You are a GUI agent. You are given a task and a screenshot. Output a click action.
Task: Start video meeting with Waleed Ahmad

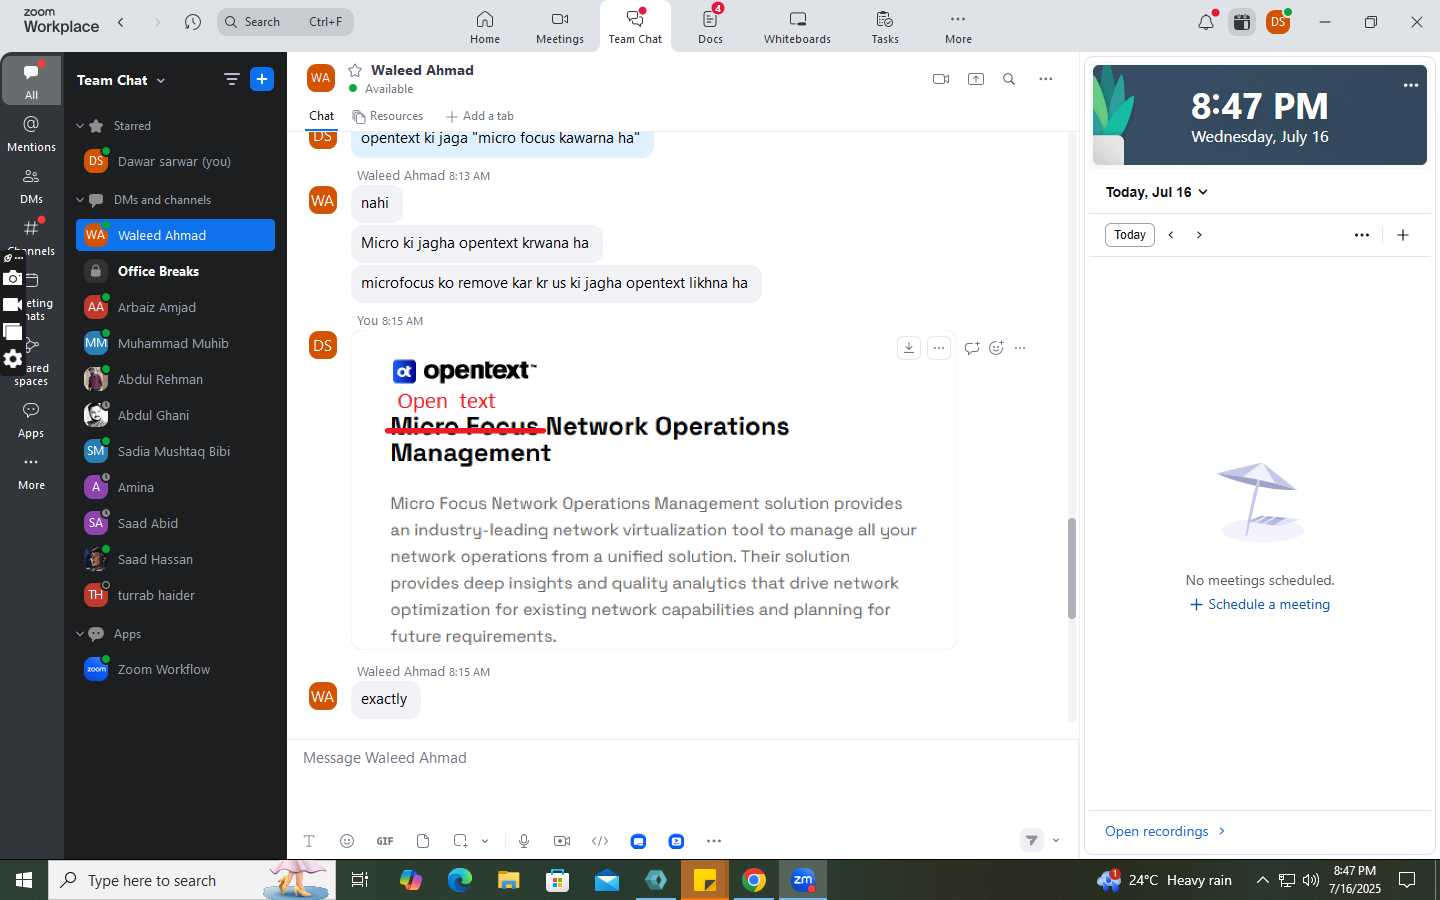click(941, 79)
